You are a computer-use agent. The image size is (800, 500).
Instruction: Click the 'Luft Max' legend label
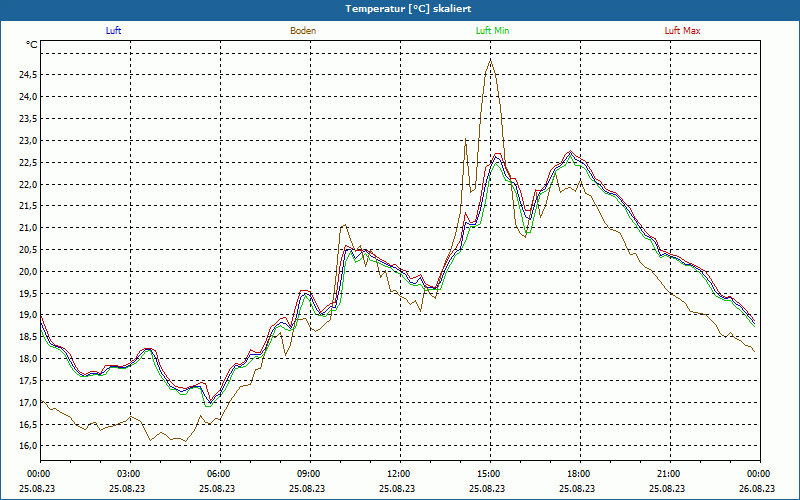682,31
